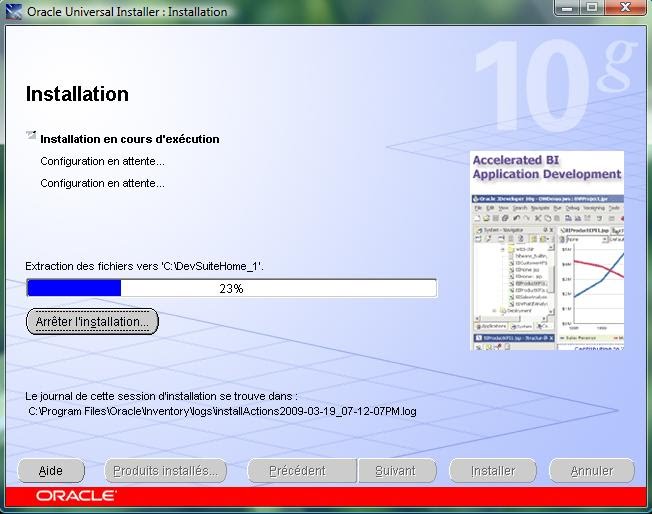Open the Aide help button
The height and width of the screenshot is (514, 652).
tap(51, 471)
